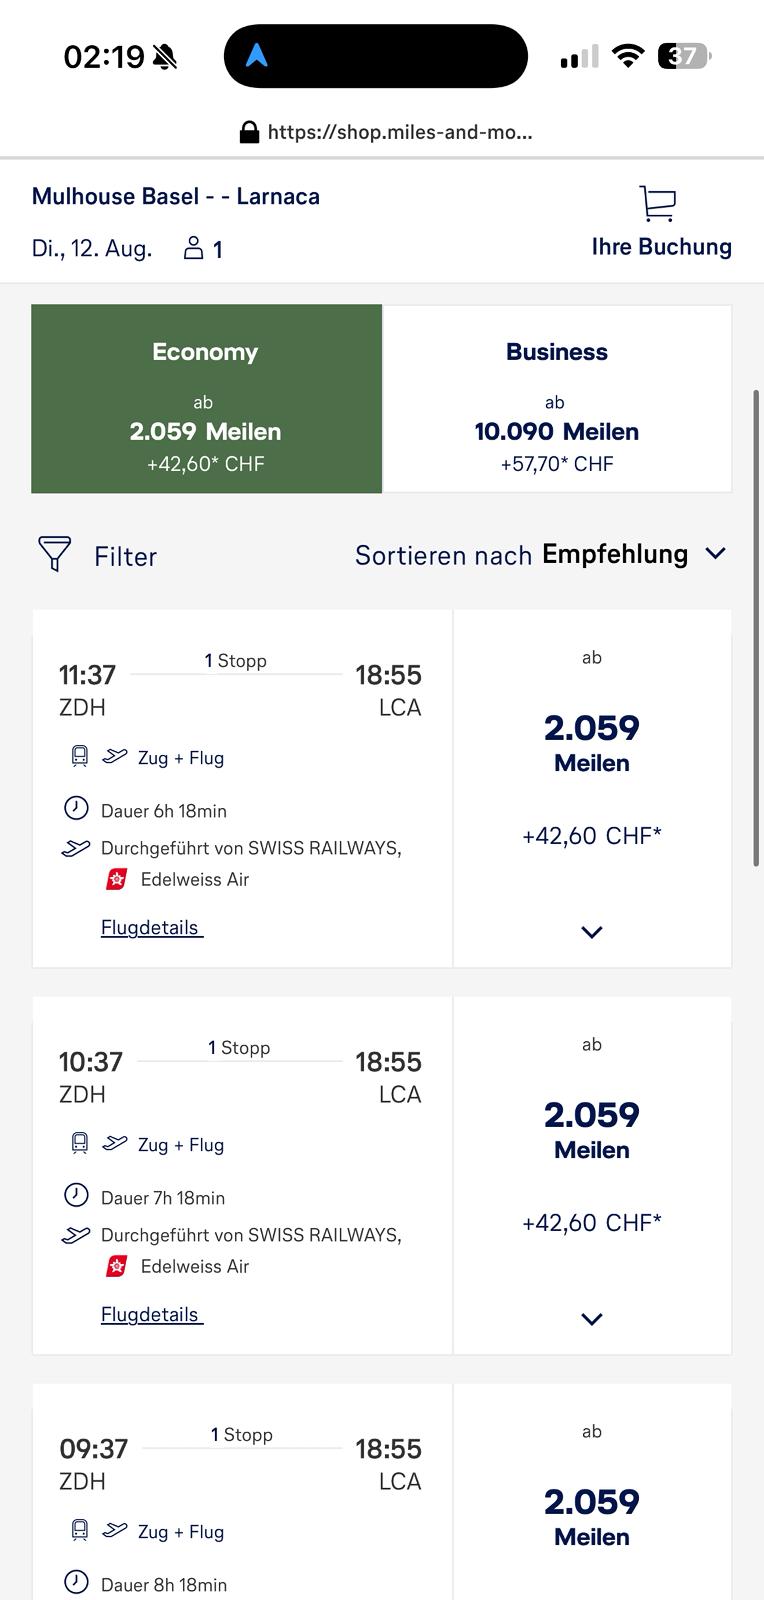764x1600 pixels.
Task: Expand fare options for the 10:37 departure
Action: point(592,1319)
